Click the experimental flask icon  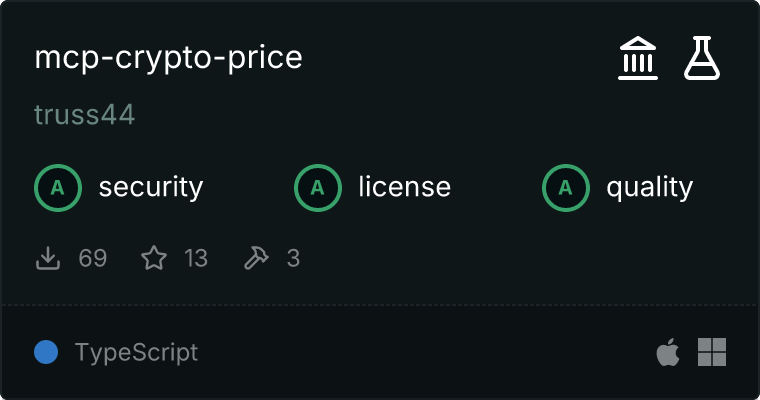pos(702,59)
